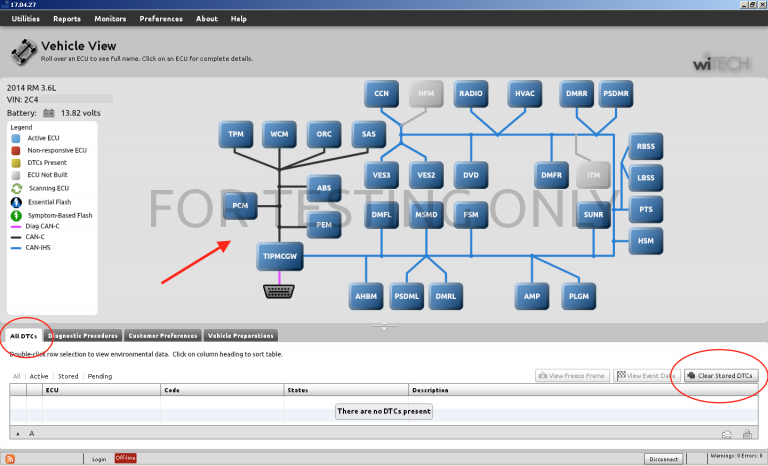Filter DTCs by Stored status

68,376
